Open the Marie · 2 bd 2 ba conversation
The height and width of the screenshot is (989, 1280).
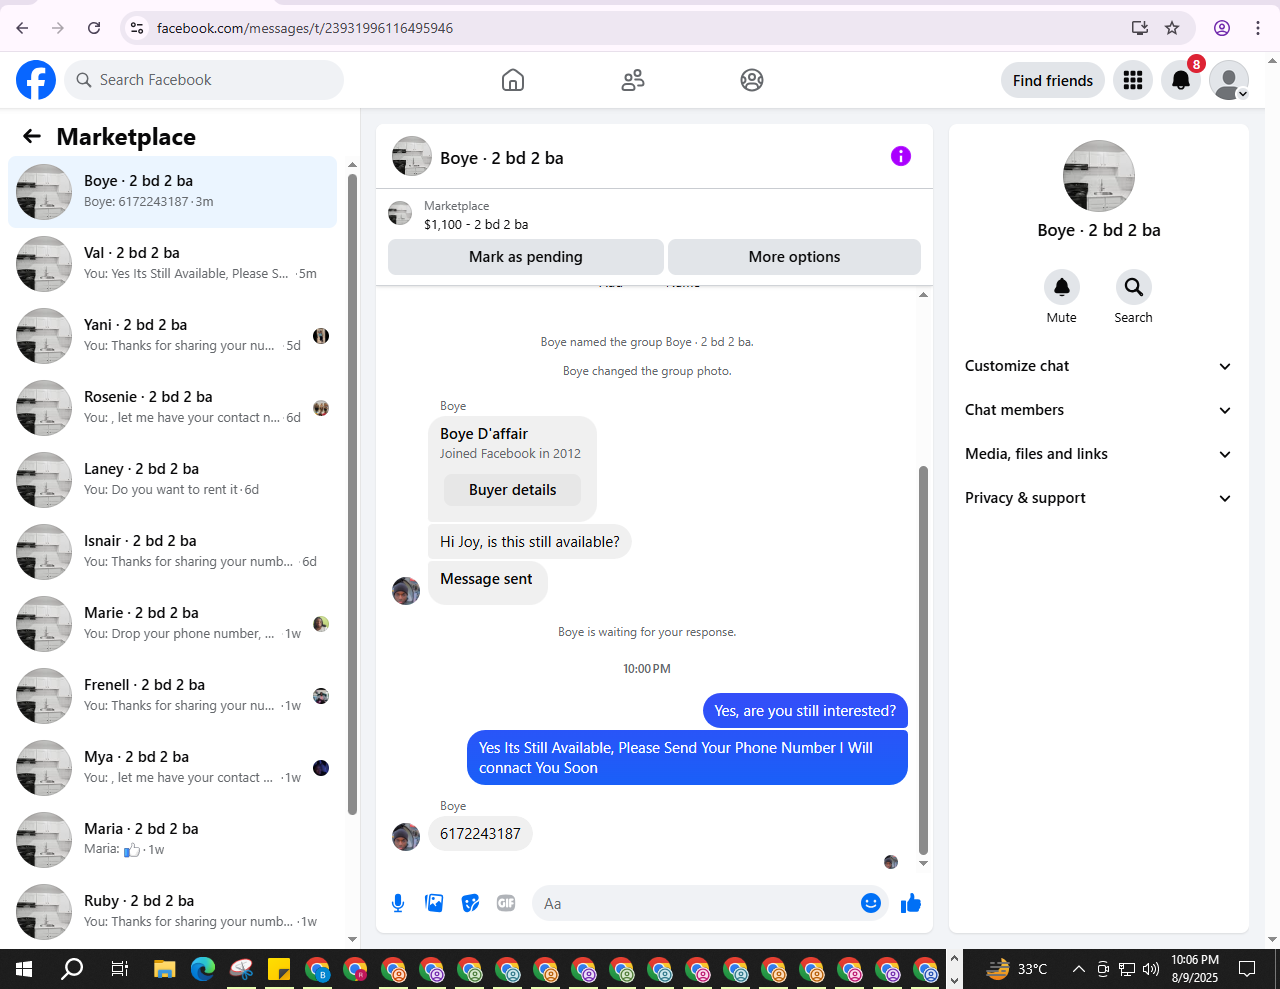pyautogui.click(x=172, y=624)
